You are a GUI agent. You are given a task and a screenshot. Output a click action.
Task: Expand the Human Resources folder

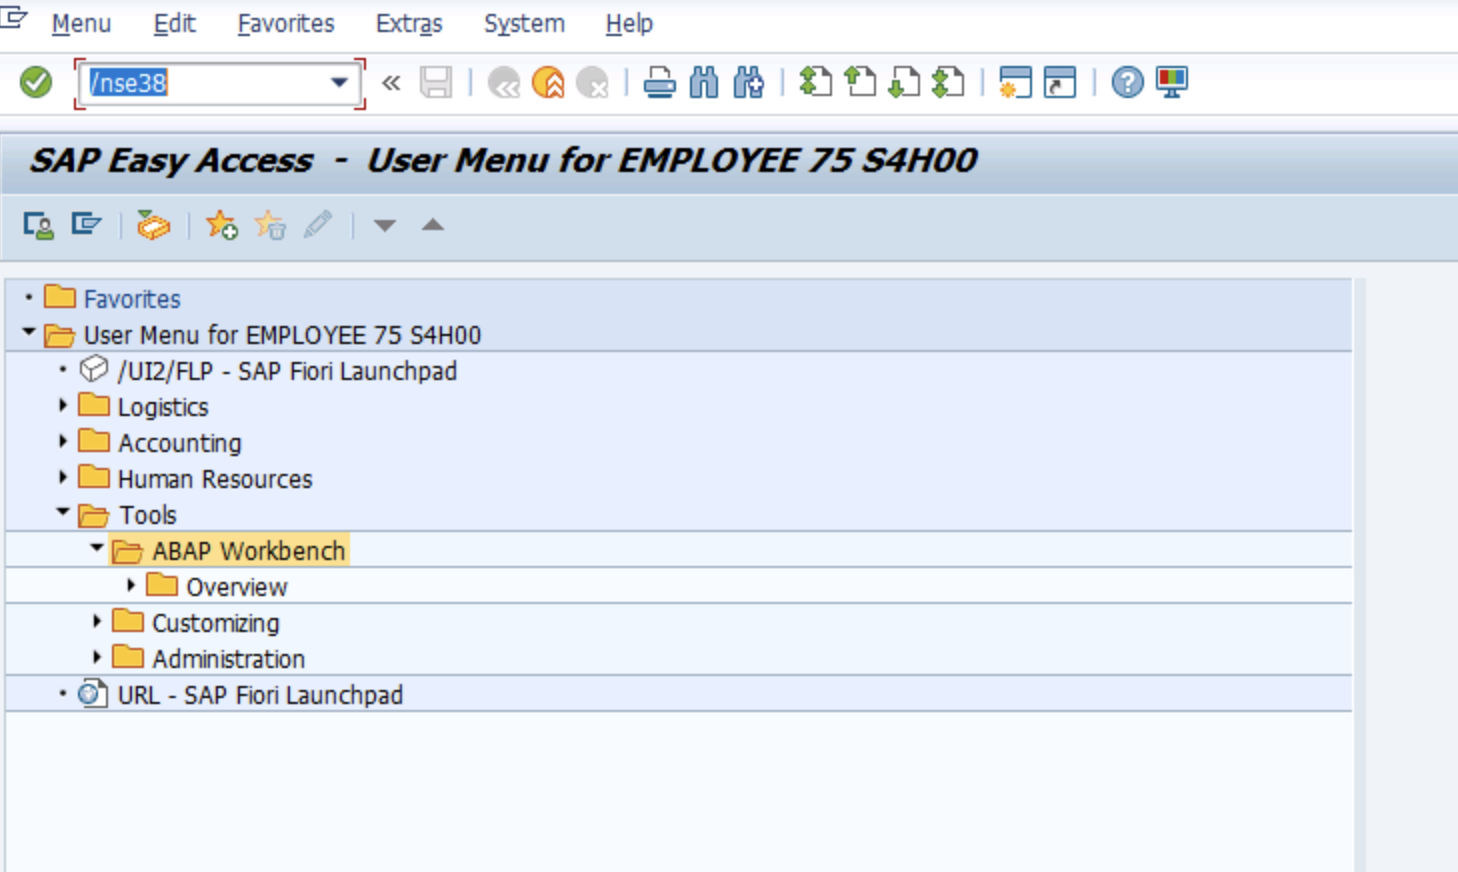(x=62, y=477)
